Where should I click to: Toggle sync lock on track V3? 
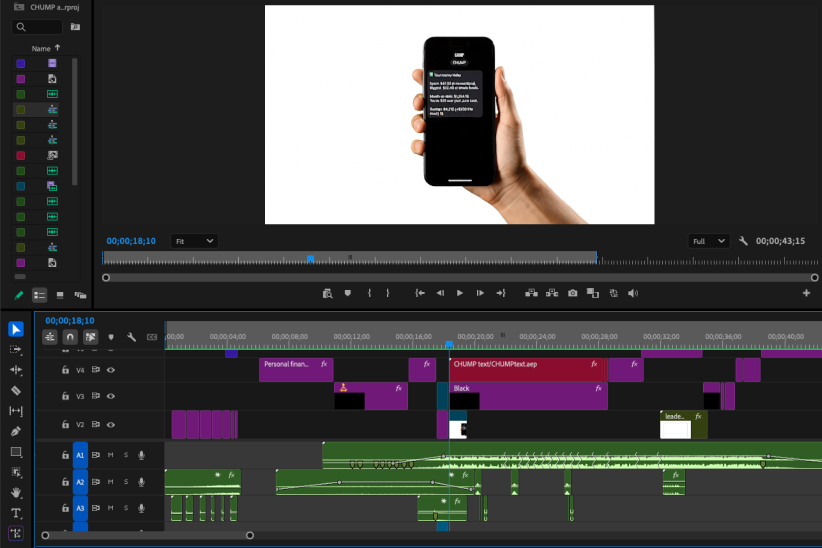coord(96,396)
